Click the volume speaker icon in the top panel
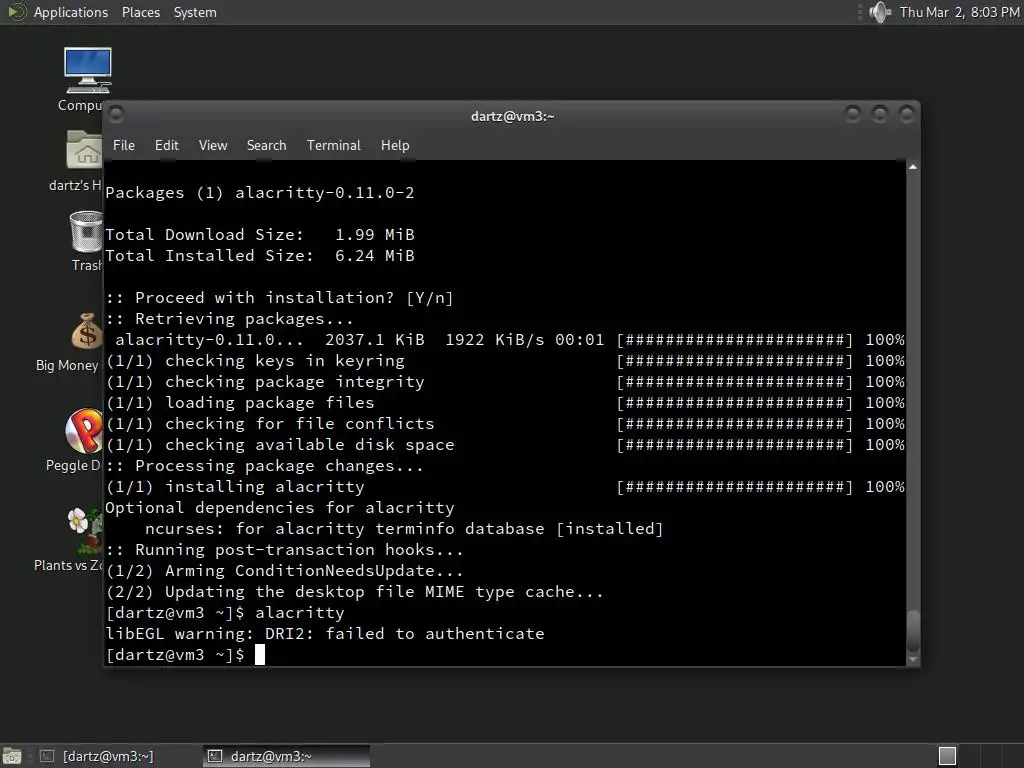Viewport: 1024px width, 768px height. click(x=880, y=12)
